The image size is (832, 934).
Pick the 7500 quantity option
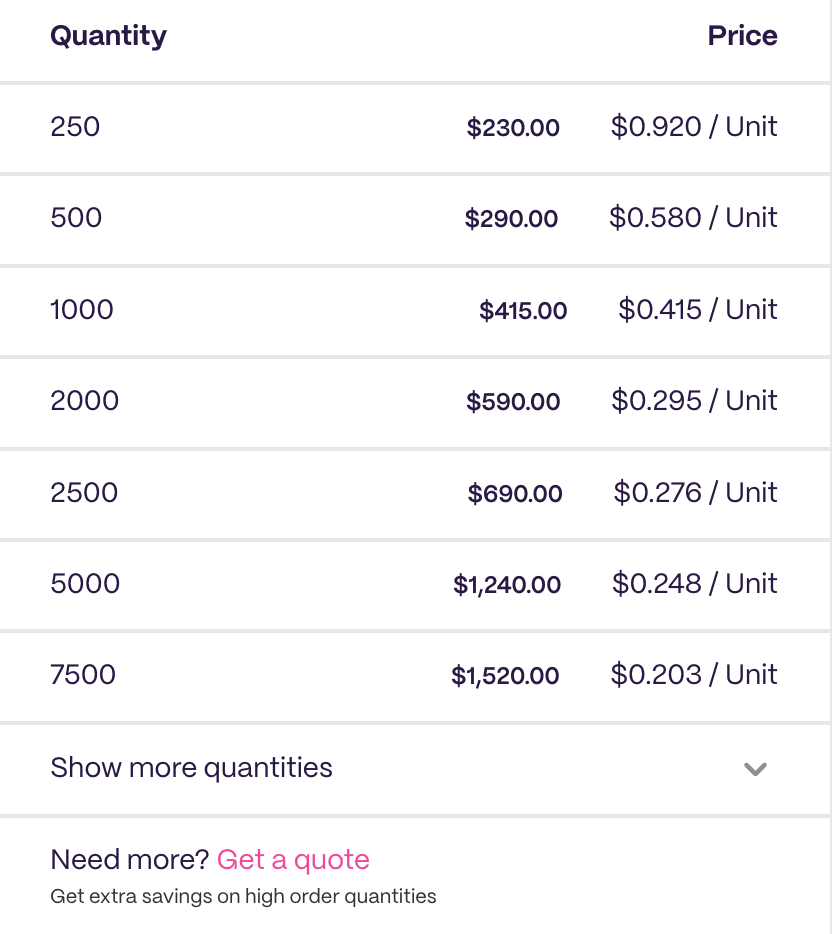pos(83,675)
